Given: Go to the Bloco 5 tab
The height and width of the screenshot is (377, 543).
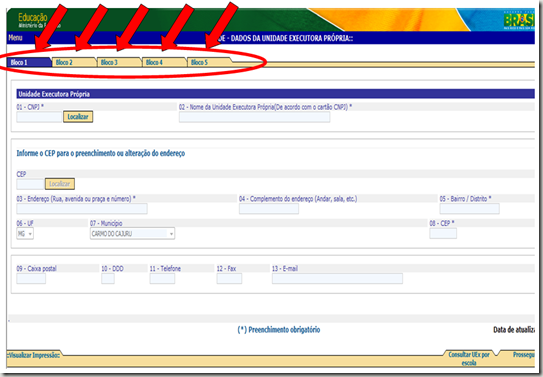Looking at the screenshot, I should click(x=209, y=62).
